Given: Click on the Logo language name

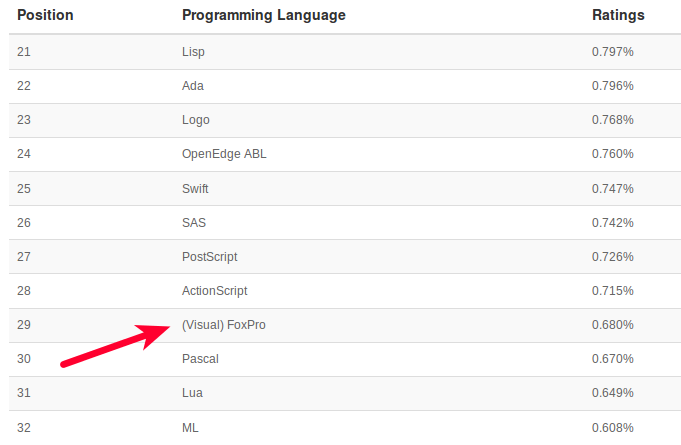Looking at the screenshot, I should point(196,120).
